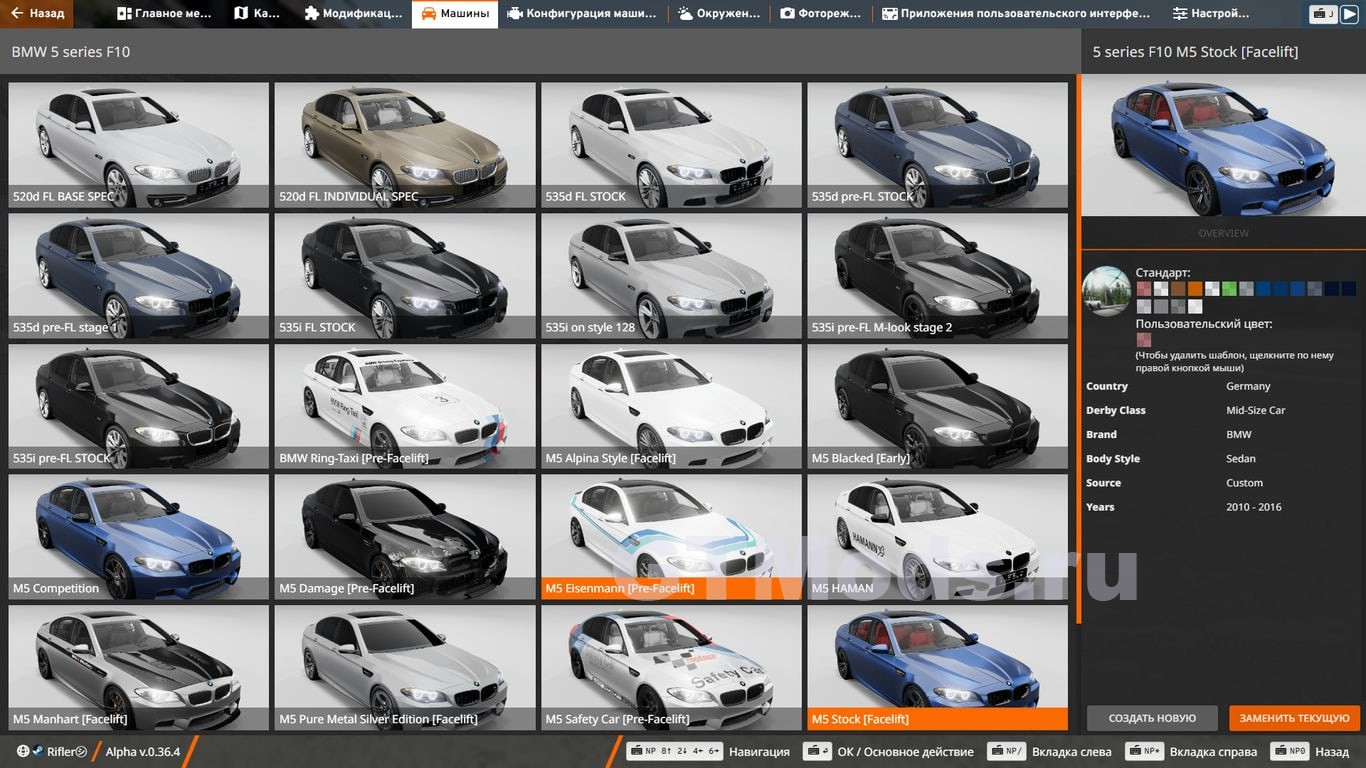Pick the brown standard color swatch
The height and width of the screenshot is (768, 1366).
click(x=1178, y=289)
